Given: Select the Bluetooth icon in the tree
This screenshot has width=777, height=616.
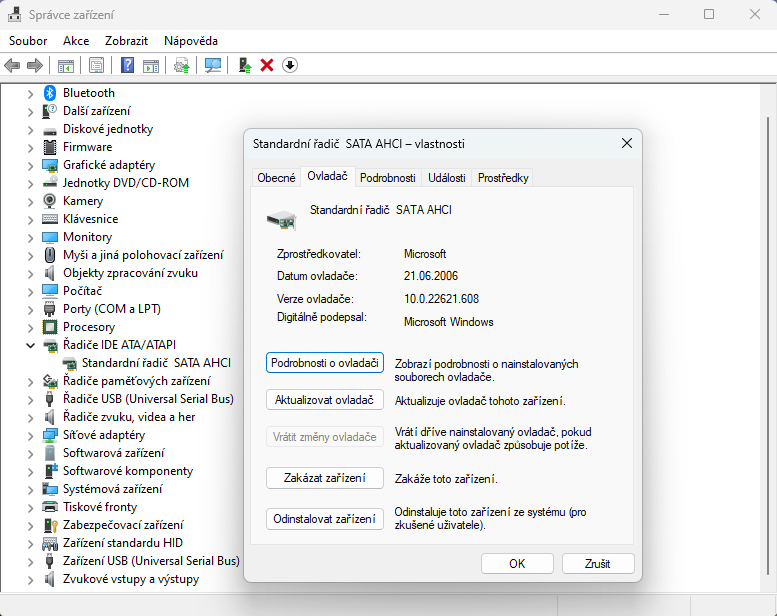Looking at the screenshot, I should coord(50,93).
